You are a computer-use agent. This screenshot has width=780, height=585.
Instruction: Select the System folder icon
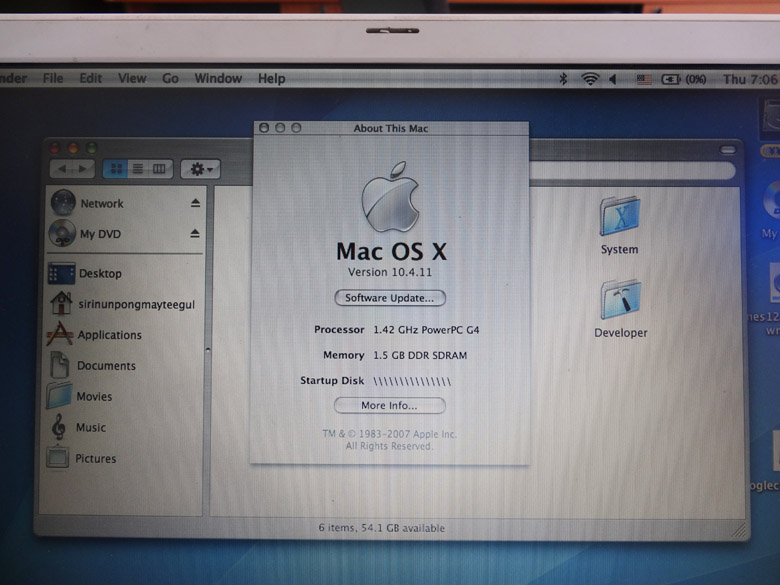pos(620,217)
